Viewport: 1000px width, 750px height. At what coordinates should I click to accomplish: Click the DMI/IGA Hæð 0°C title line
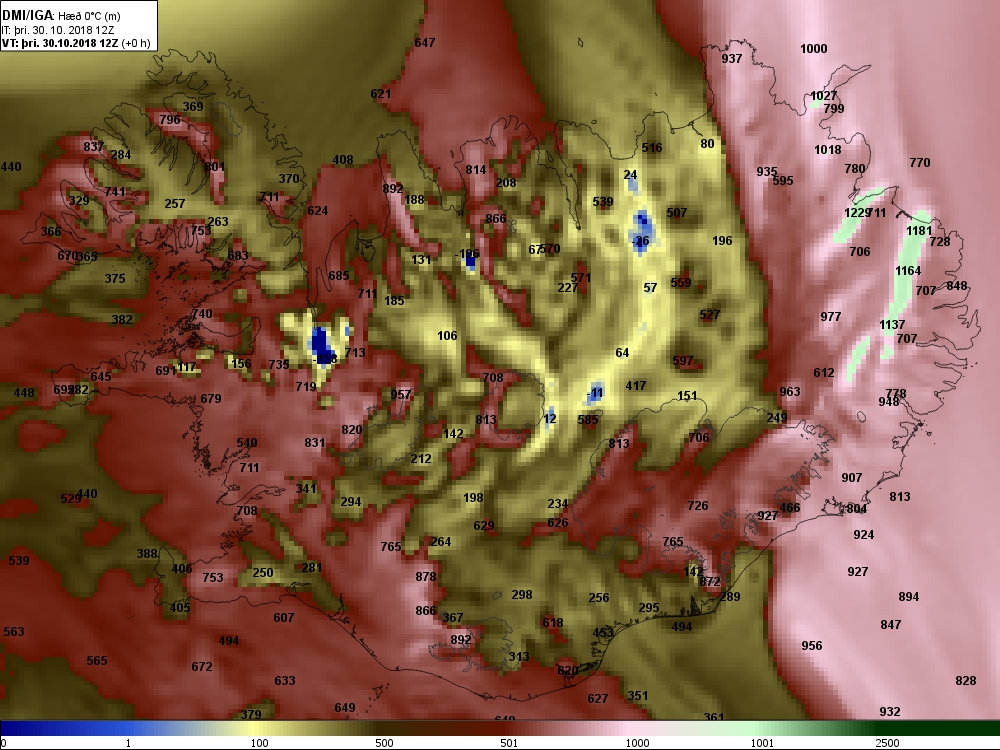(x=61, y=16)
